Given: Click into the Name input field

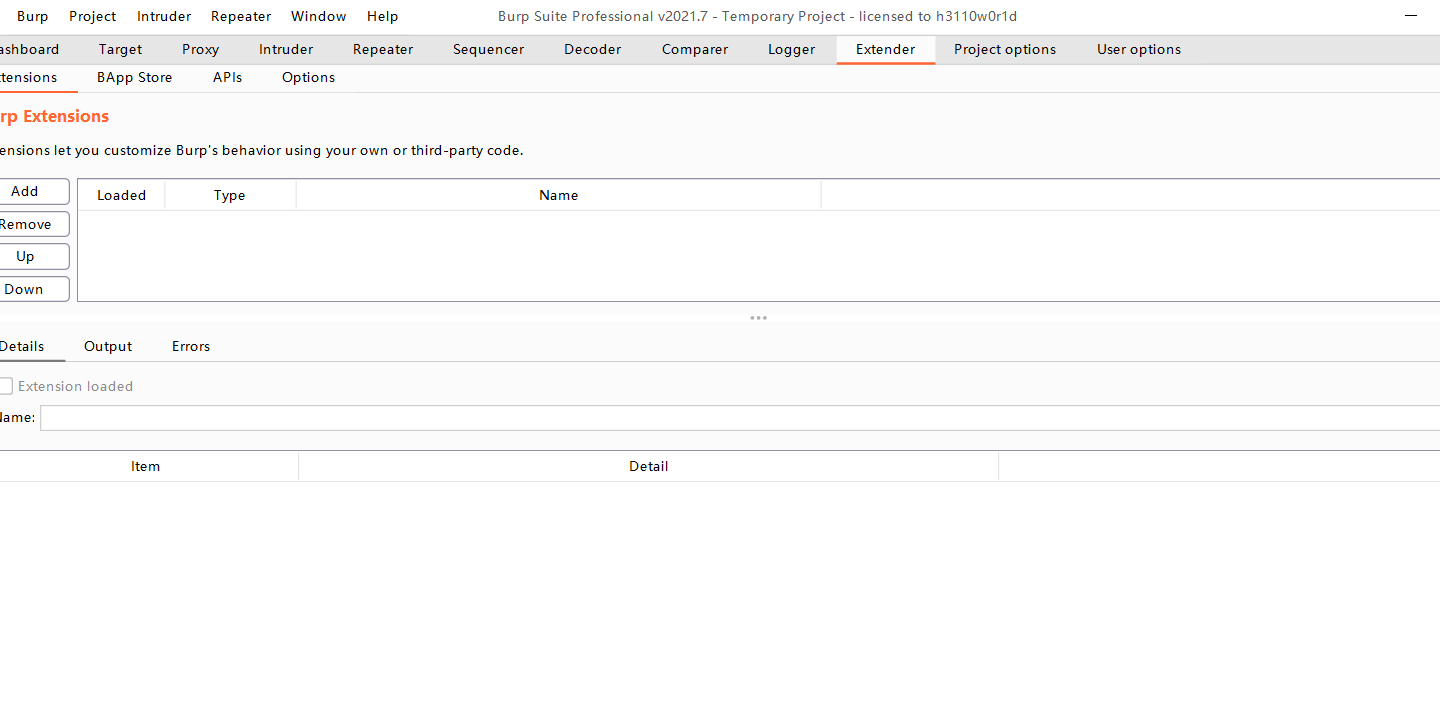Looking at the screenshot, I should 740,418.
